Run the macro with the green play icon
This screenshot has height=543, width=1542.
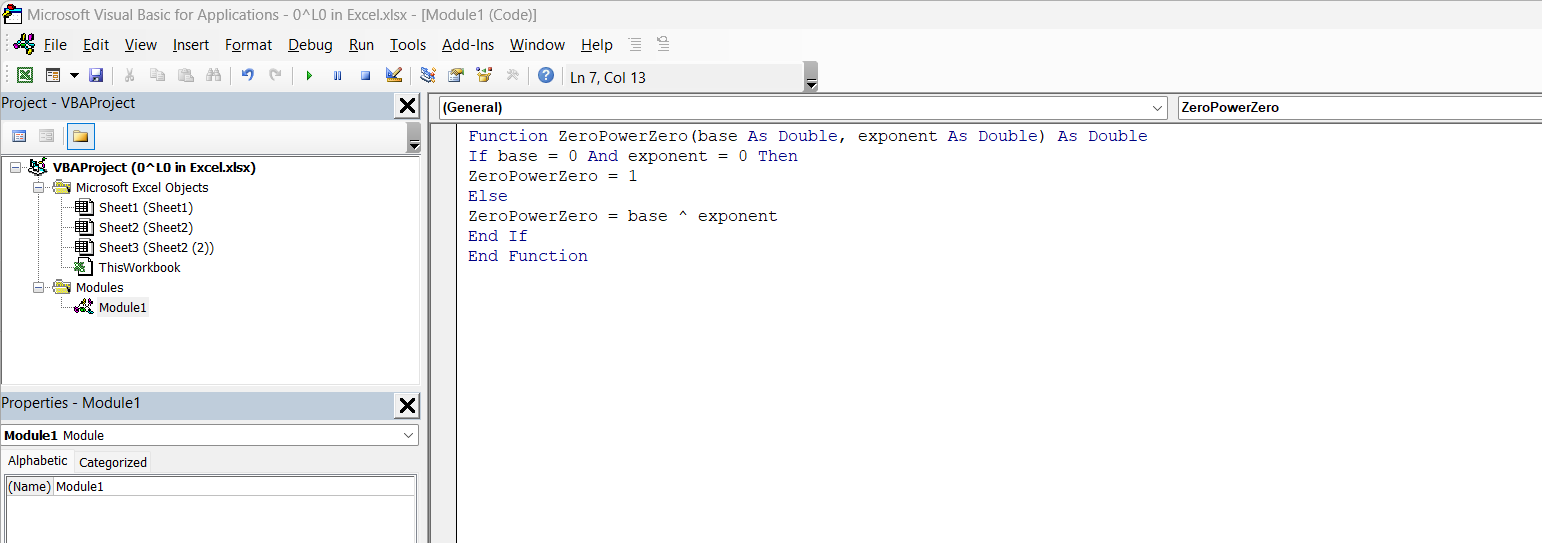[309, 76]
